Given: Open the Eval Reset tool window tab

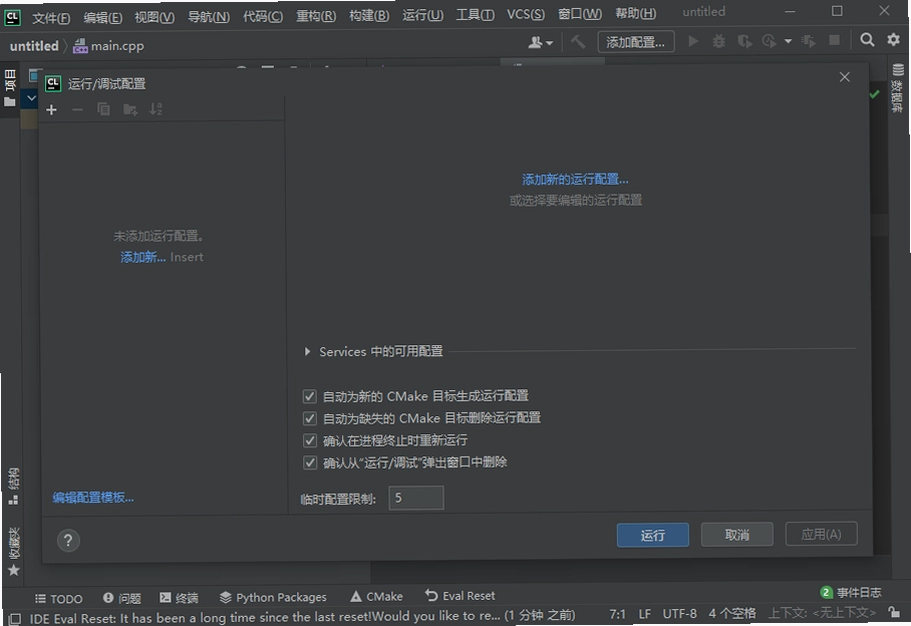Looking at the screenshot, I should pos(460,596).
